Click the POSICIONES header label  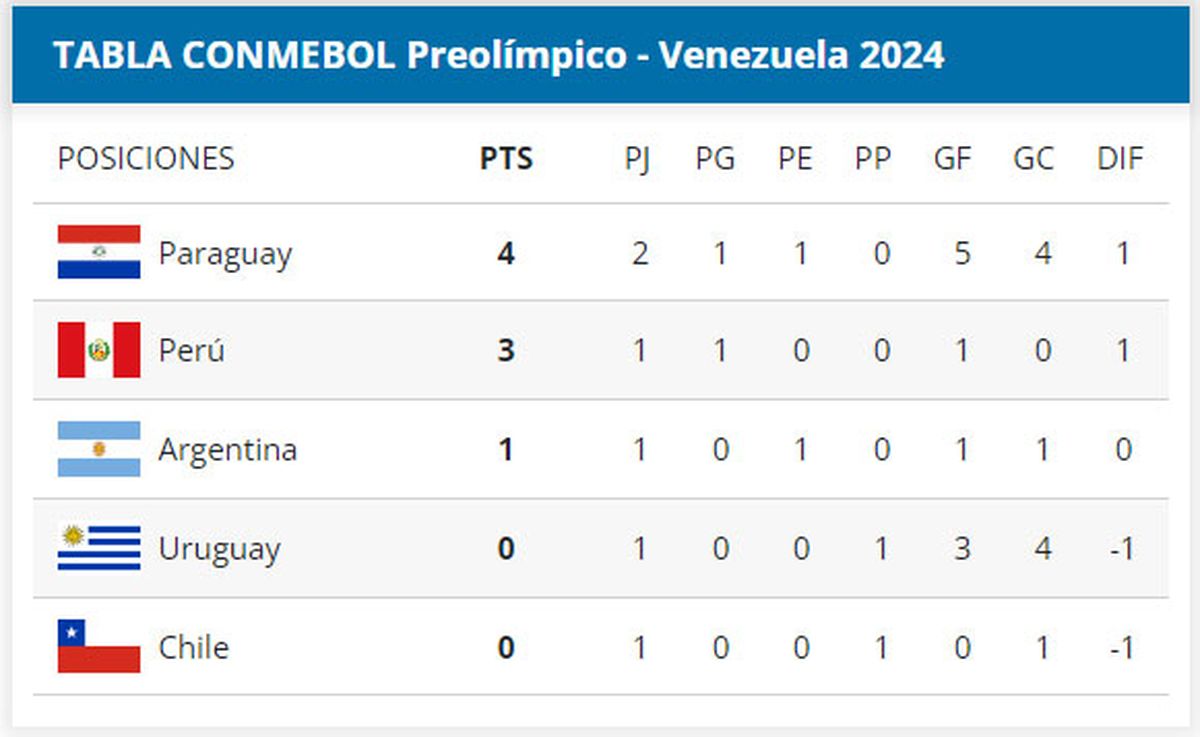(146, 159)
